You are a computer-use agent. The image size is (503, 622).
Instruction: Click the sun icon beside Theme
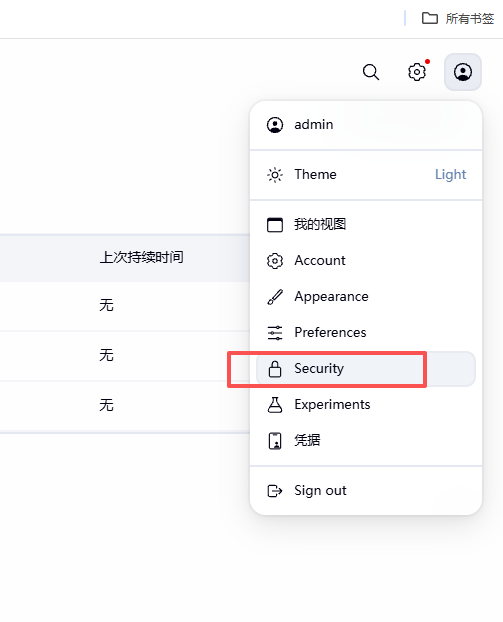(275, 175)
